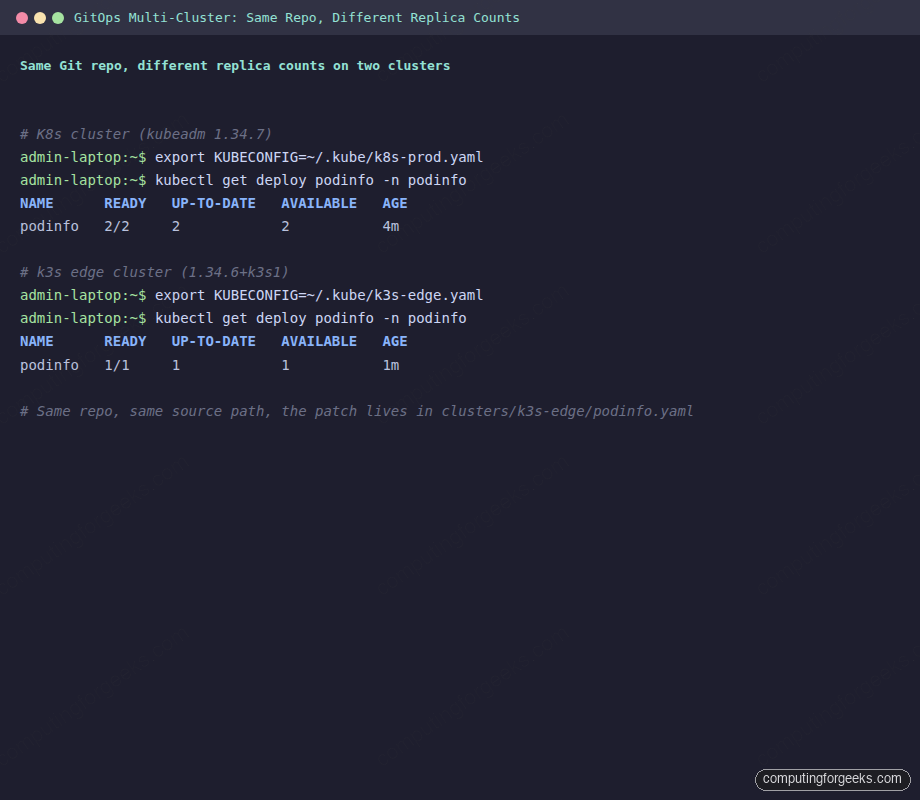Toggle the K8s cluster comment line
Image resolution: width=920 pixels, height=800 pixels.
click(144, 134)
